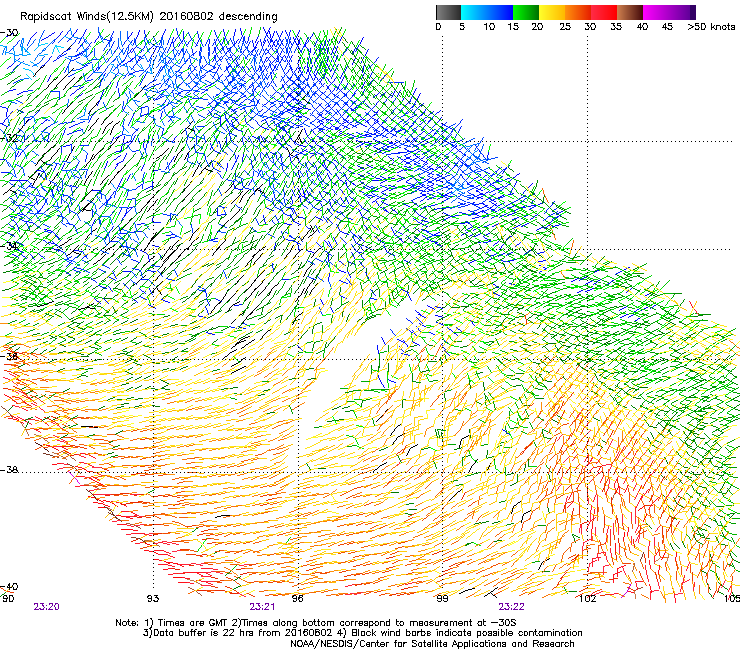This screenshot has height=650, width=740.
Task: Click the '10' label under the color bar
Action: tap(489, 27)
